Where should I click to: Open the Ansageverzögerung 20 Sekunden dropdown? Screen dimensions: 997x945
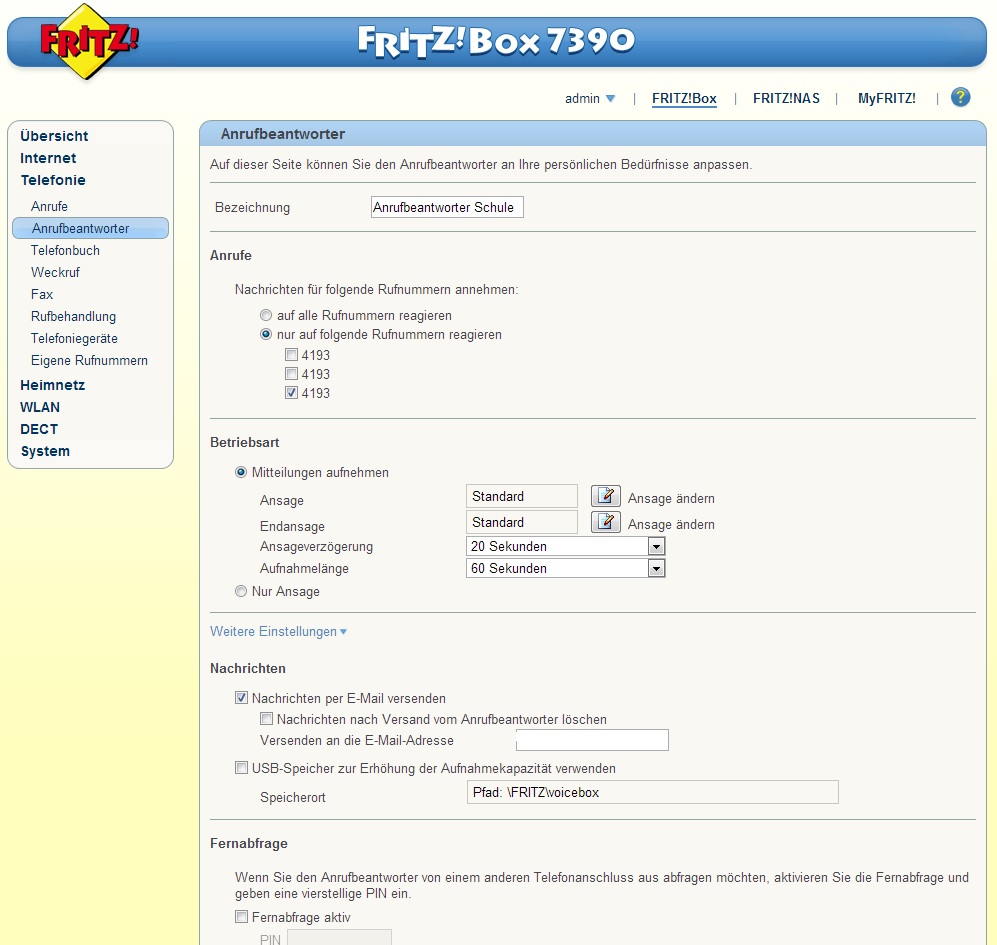click(x=566, y=546)
